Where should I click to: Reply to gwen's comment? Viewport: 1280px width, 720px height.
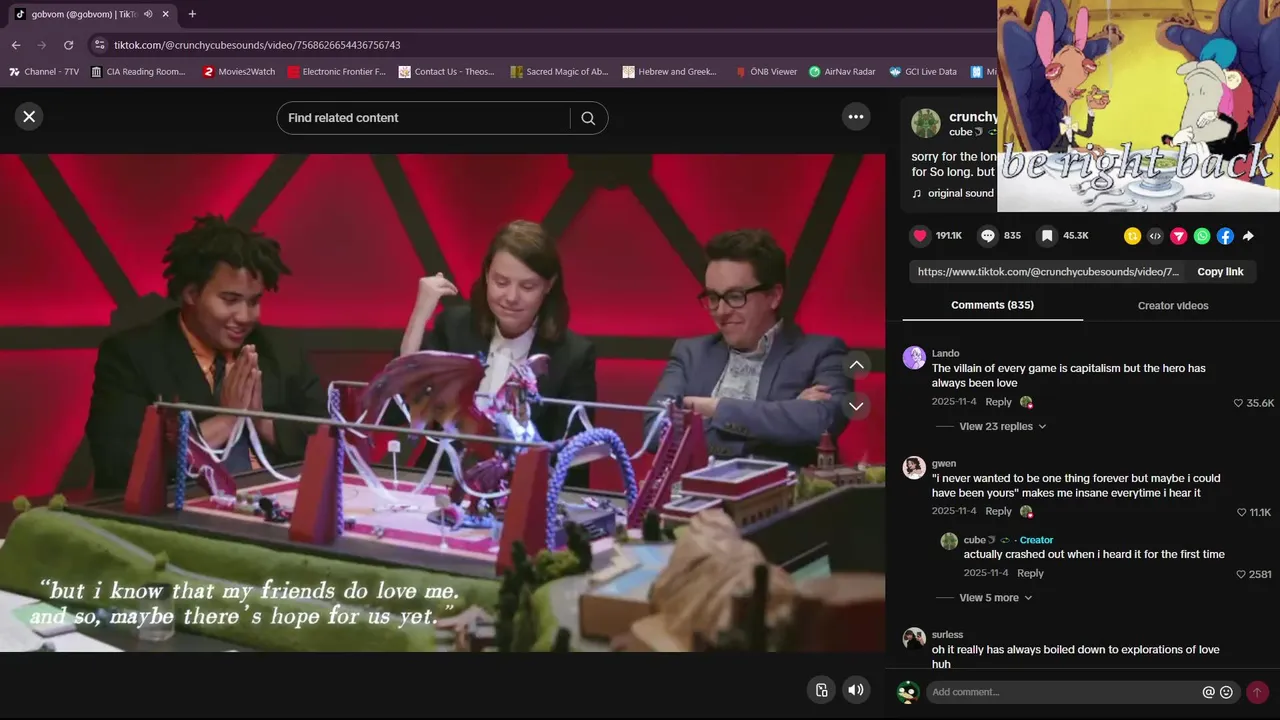[x=998, y=511]
